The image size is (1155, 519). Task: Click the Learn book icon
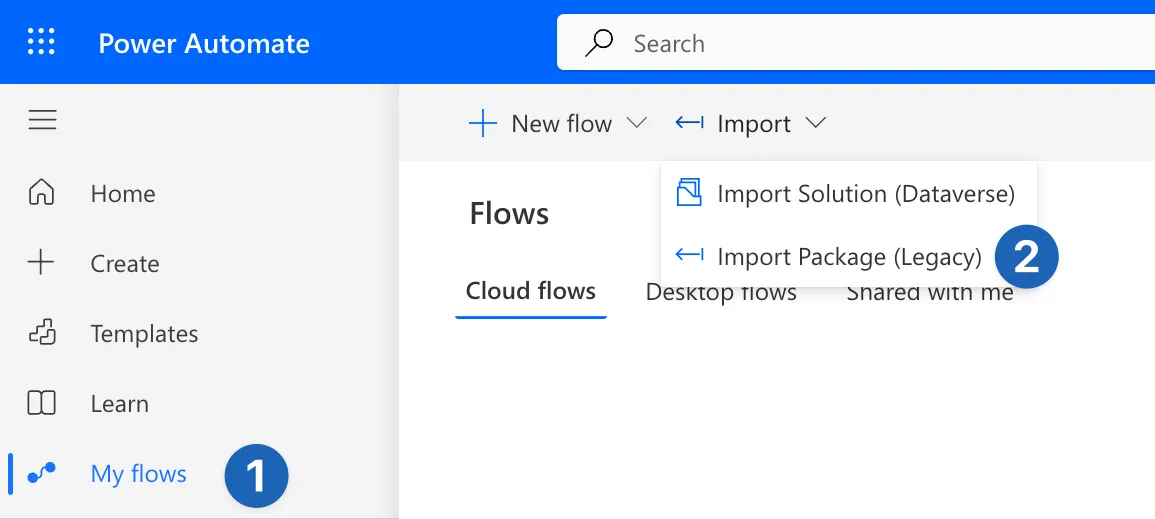[41, 403]
